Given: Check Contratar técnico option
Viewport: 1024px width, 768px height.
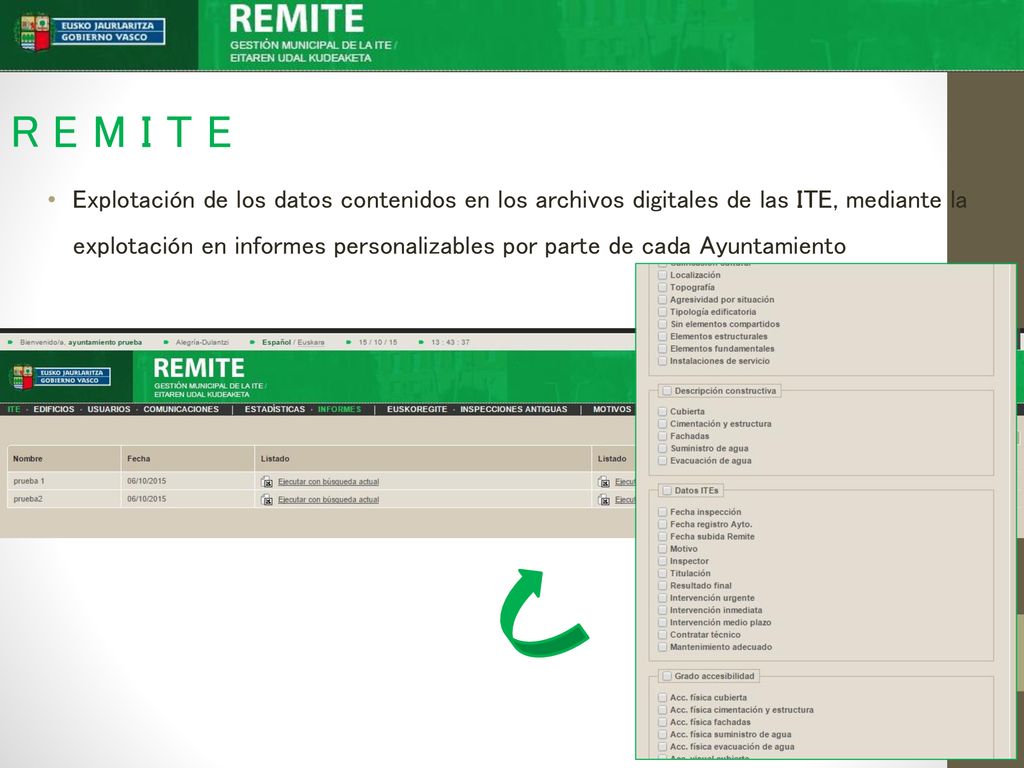Looking at the screenshot, I should (x=662, y=635).
